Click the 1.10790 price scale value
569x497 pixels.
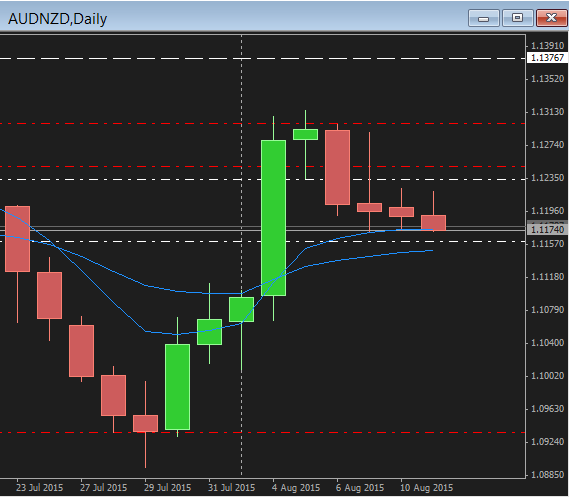547,310
